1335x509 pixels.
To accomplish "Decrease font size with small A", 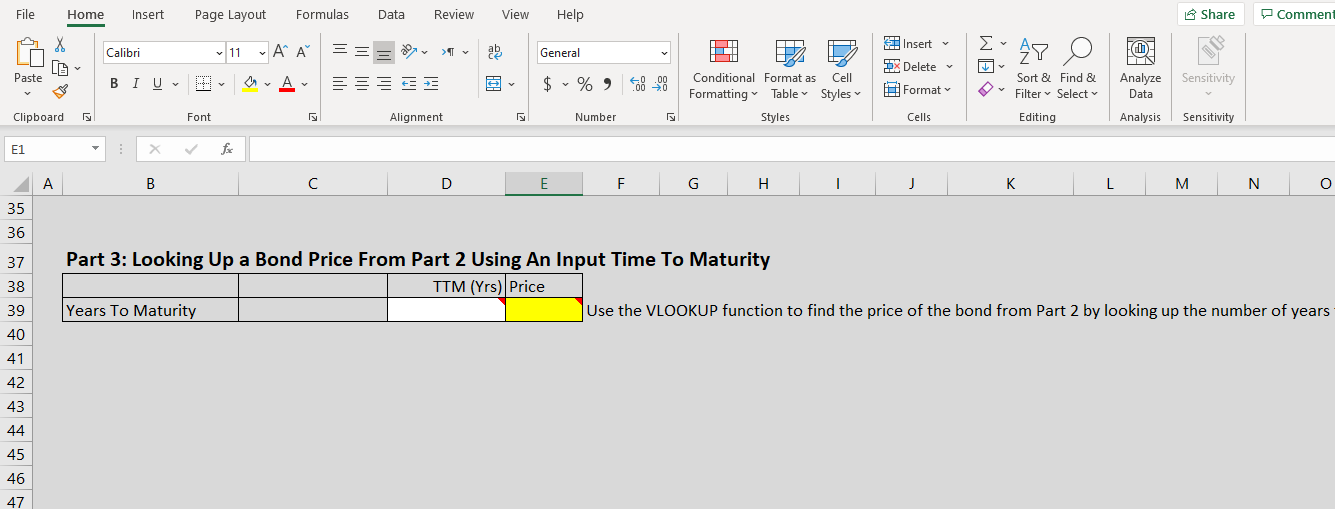I will 302,52.
